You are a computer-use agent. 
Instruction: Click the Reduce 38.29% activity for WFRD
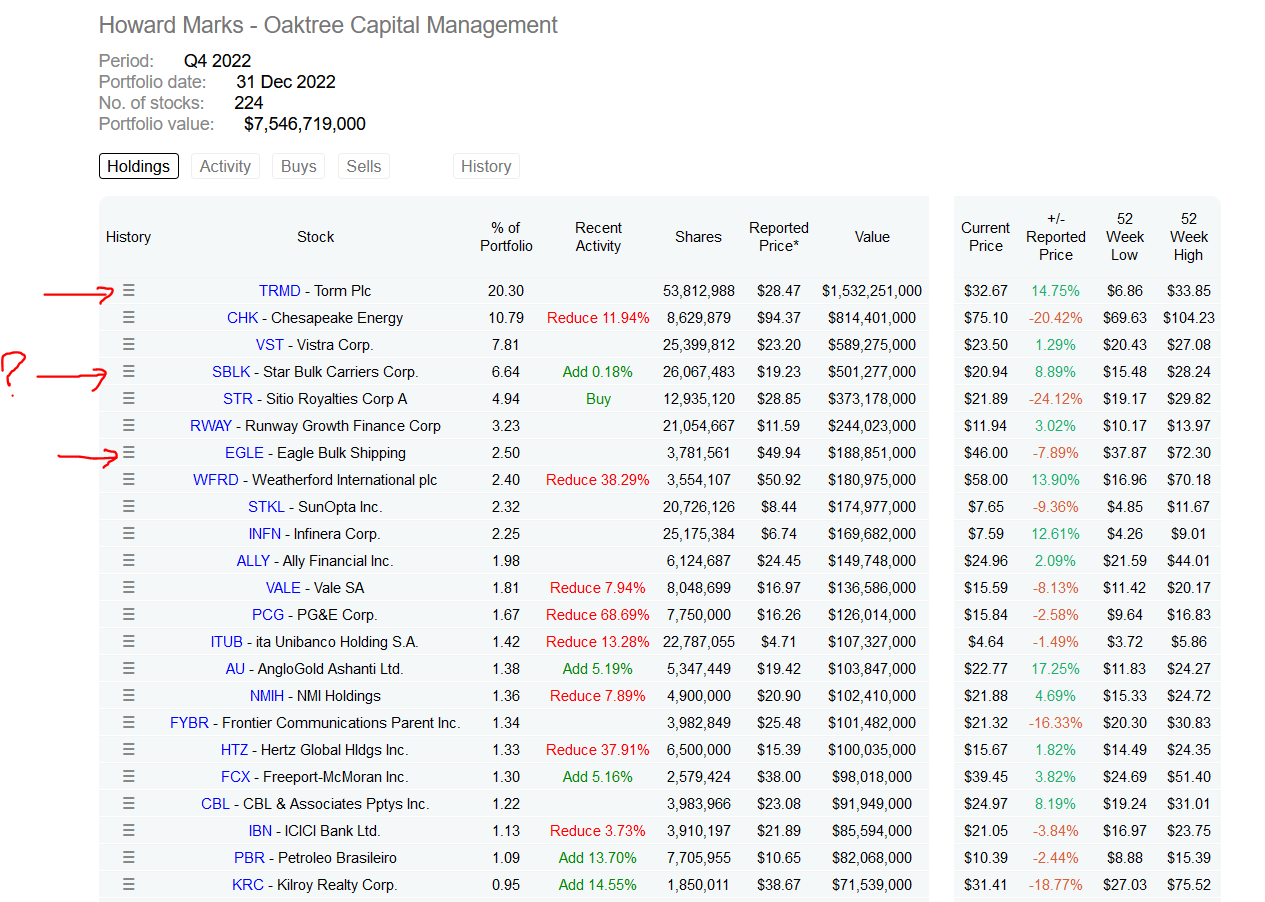pyautogui.click(x=598, y=480)
